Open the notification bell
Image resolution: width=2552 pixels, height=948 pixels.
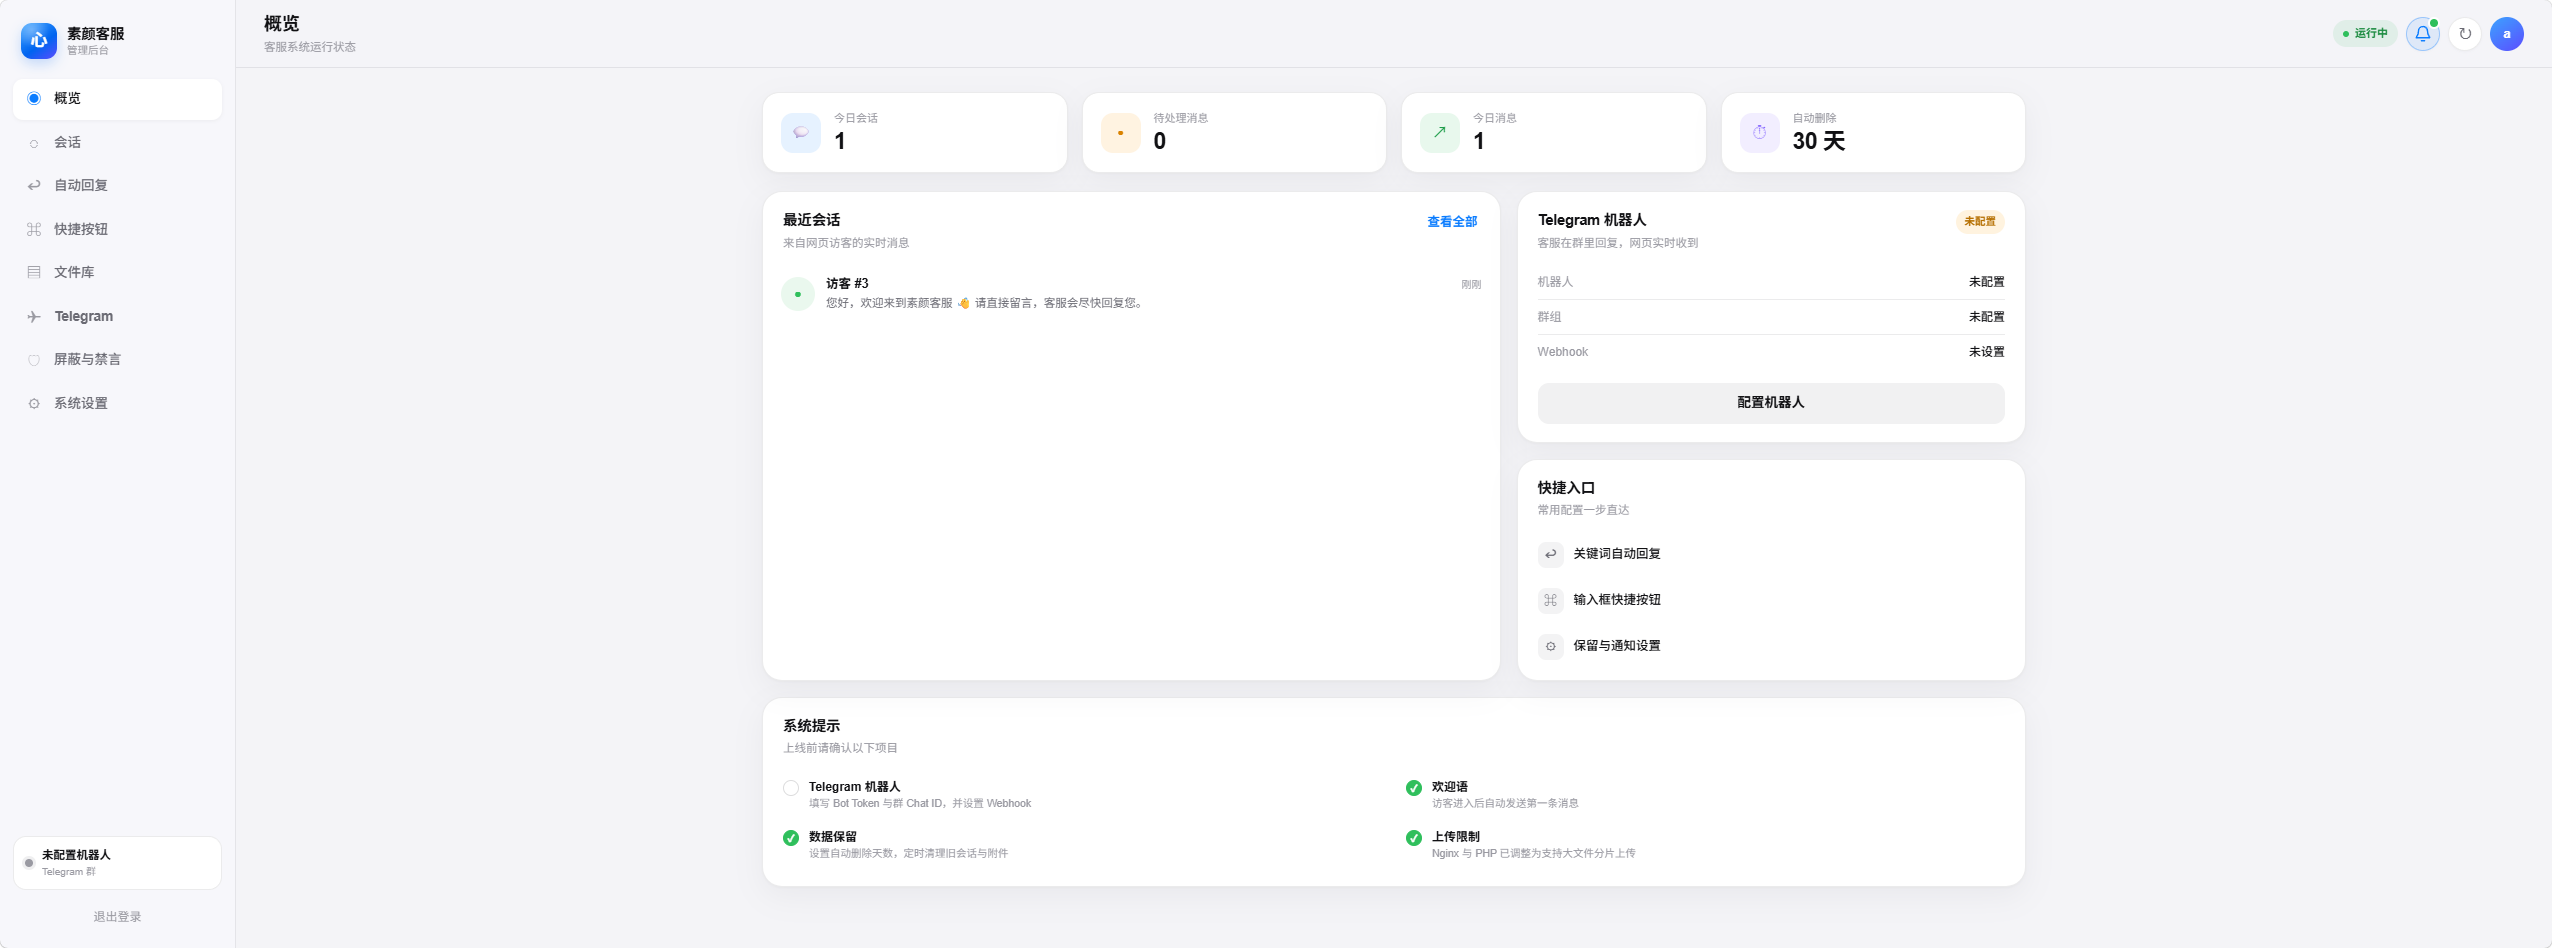(x=2422, y=34)
